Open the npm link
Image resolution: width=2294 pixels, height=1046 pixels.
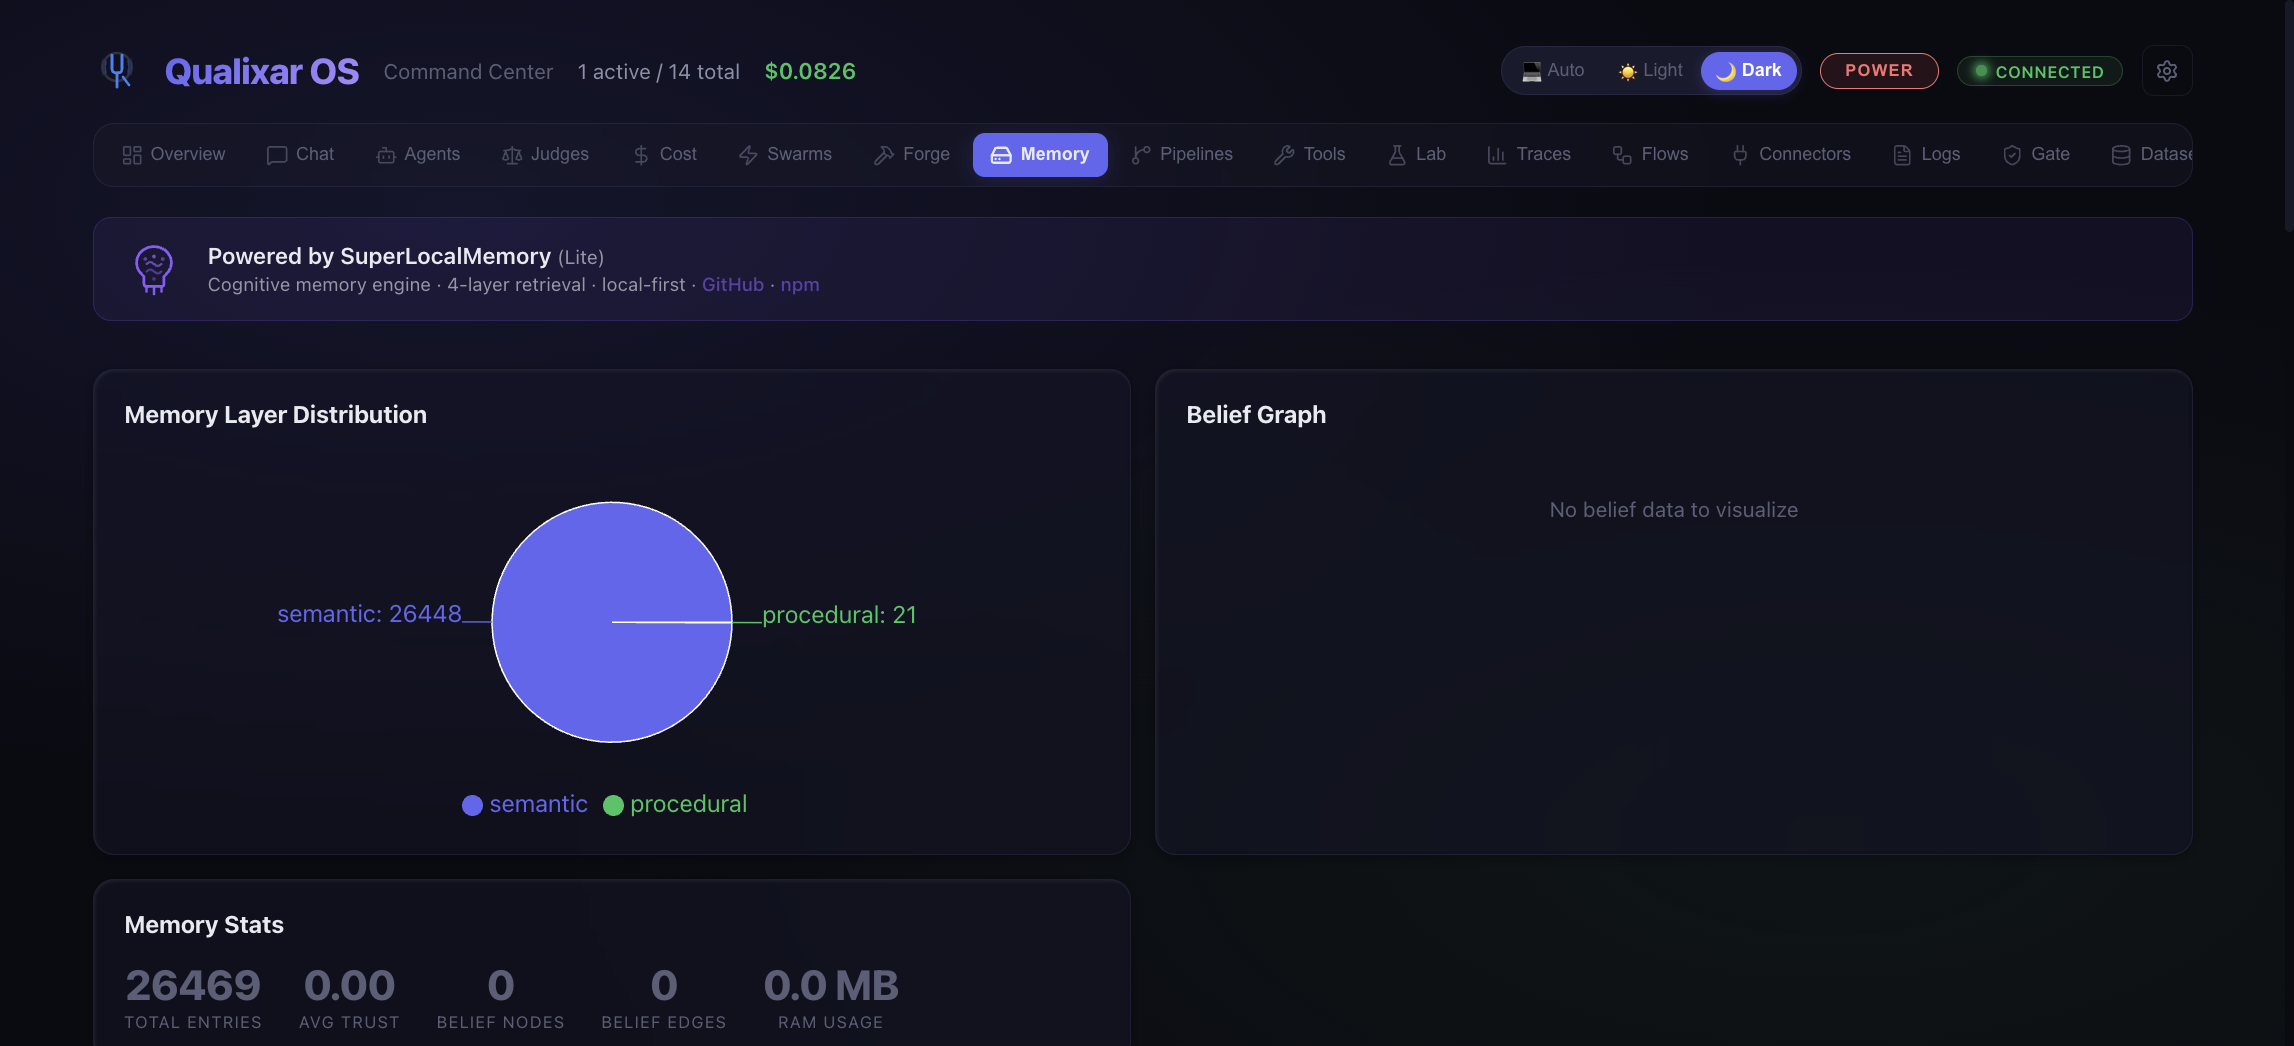pos(800,285)
